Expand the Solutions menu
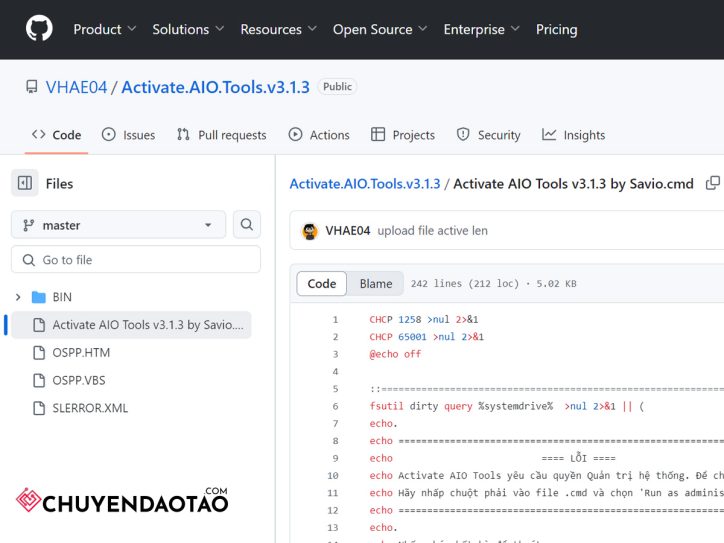Image resolution: width=724 pixels, height=543 pixels. [188, 30]
